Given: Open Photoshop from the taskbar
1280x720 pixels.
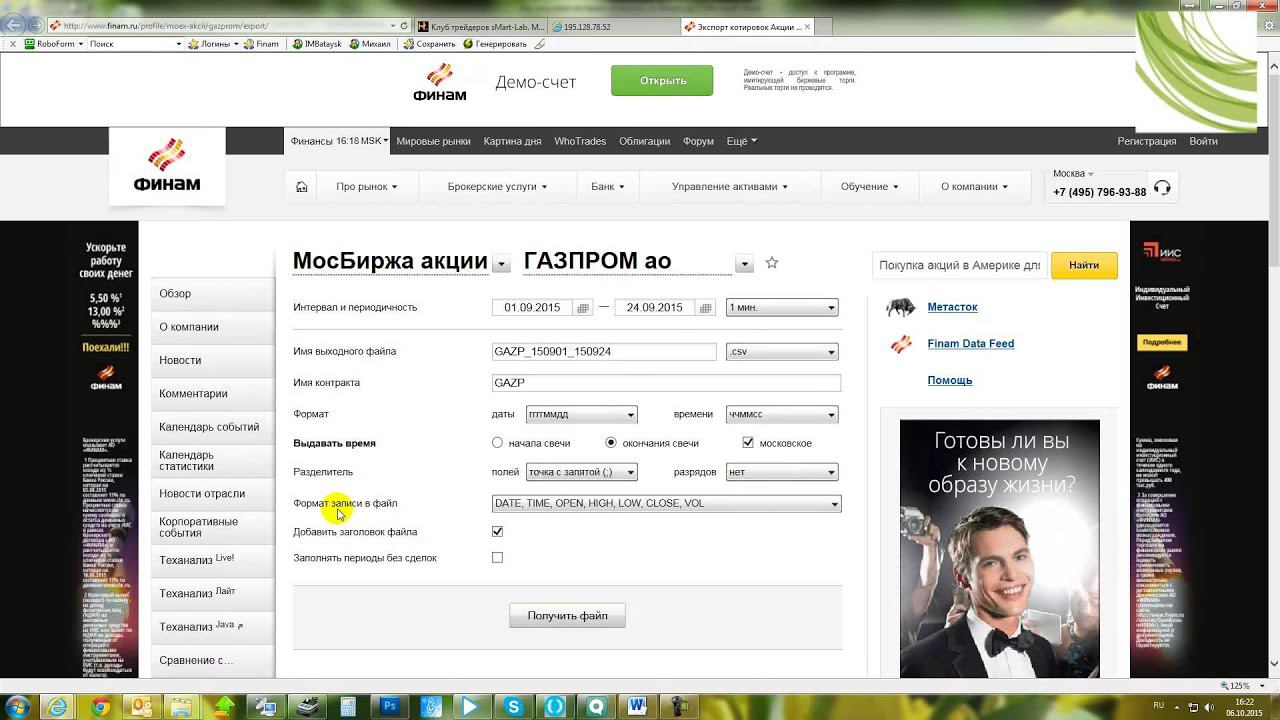Looking at the screenshot, I should pos(390,706).
